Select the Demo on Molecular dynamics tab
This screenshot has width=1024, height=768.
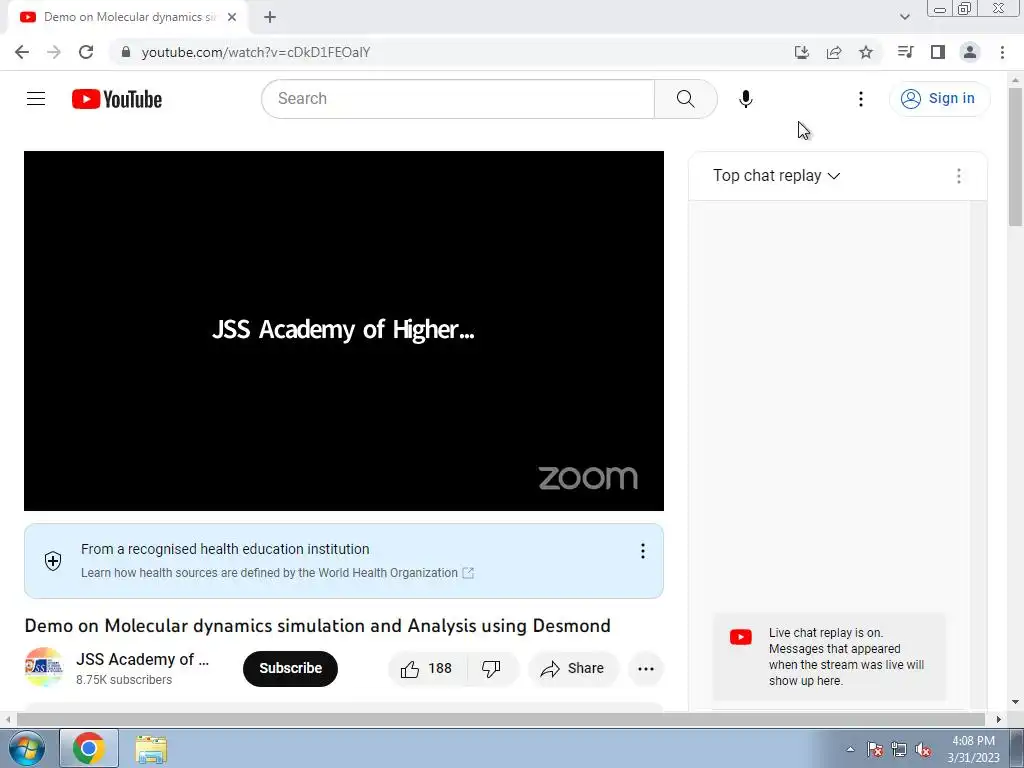pos(128,17)
